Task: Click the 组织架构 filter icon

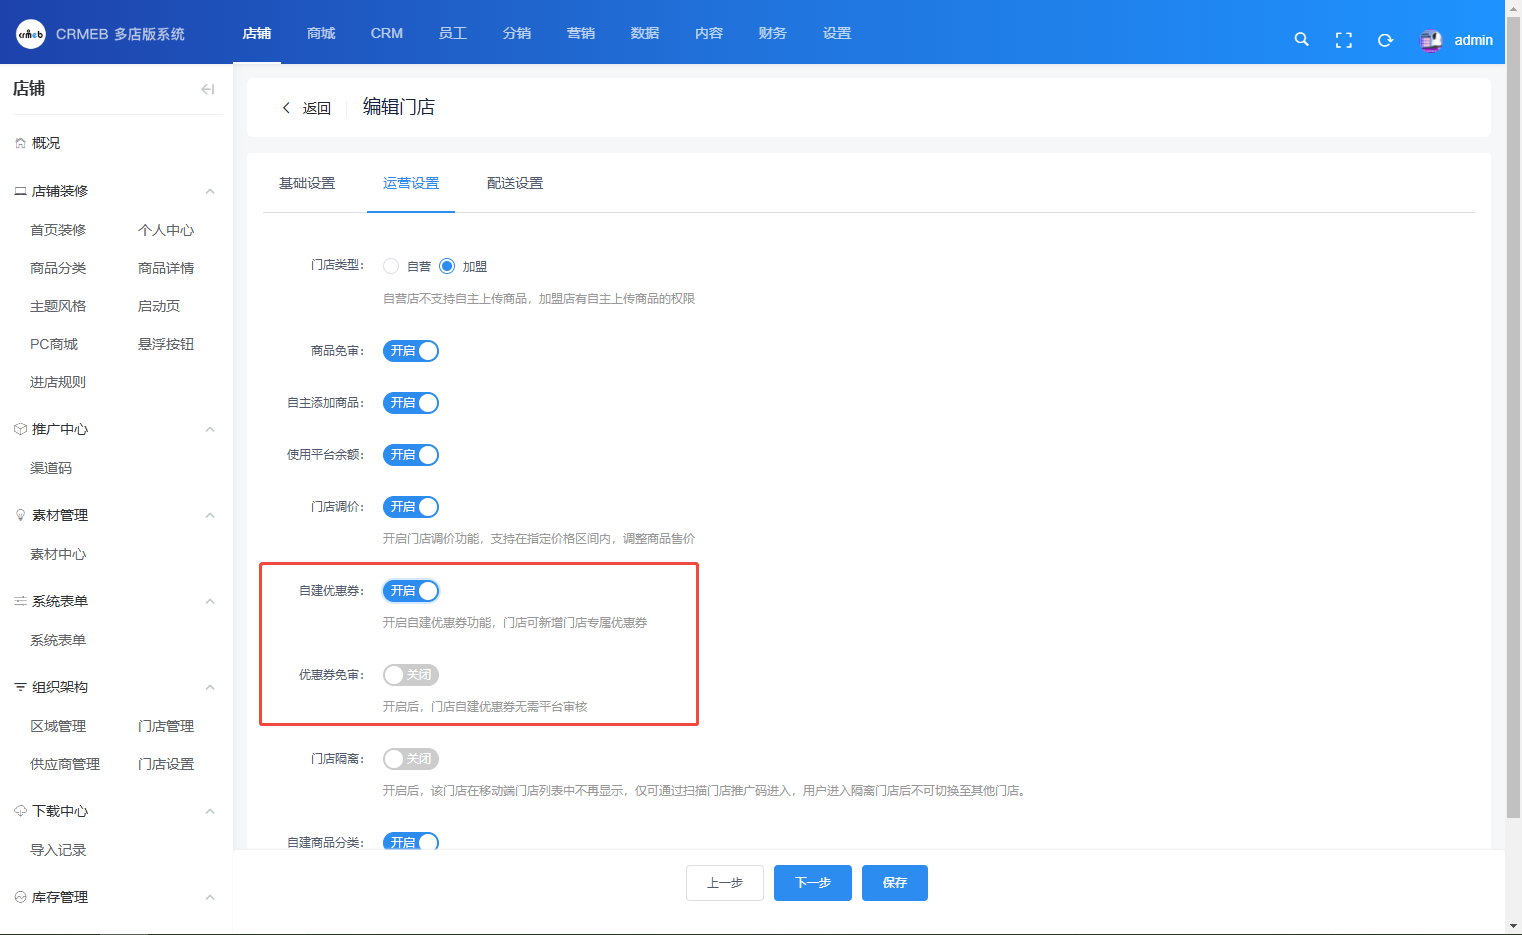Action: pos(20,687)
